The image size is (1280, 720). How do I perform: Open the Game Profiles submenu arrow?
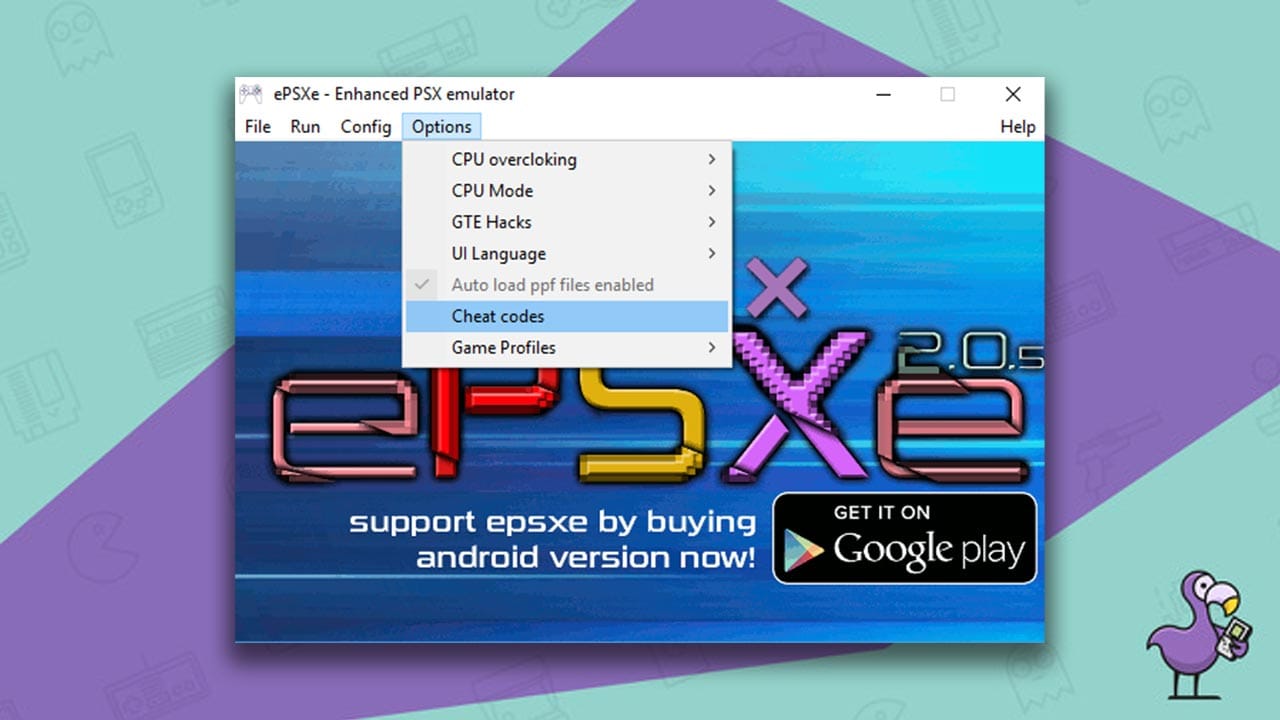click(x=712, y=347)
